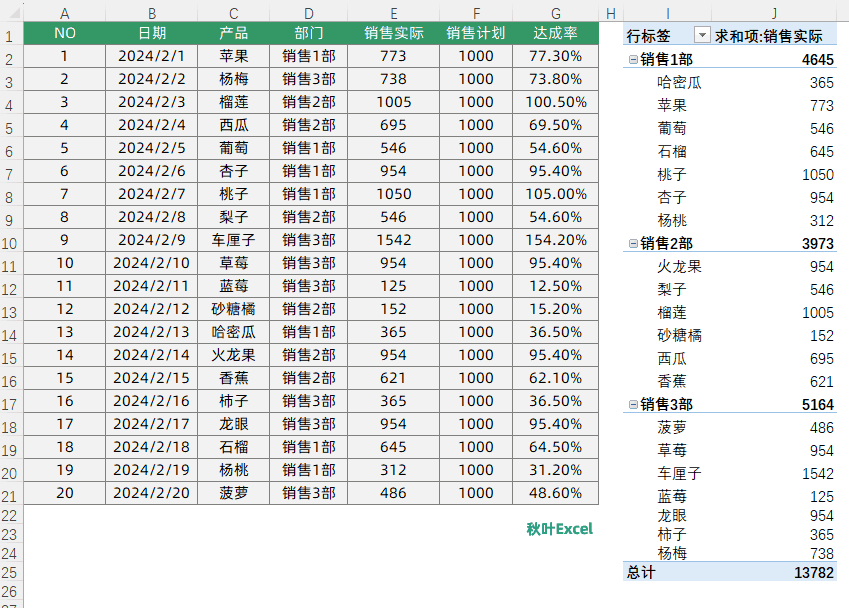
Task: Select the grand total 13782
Action: 814,572
